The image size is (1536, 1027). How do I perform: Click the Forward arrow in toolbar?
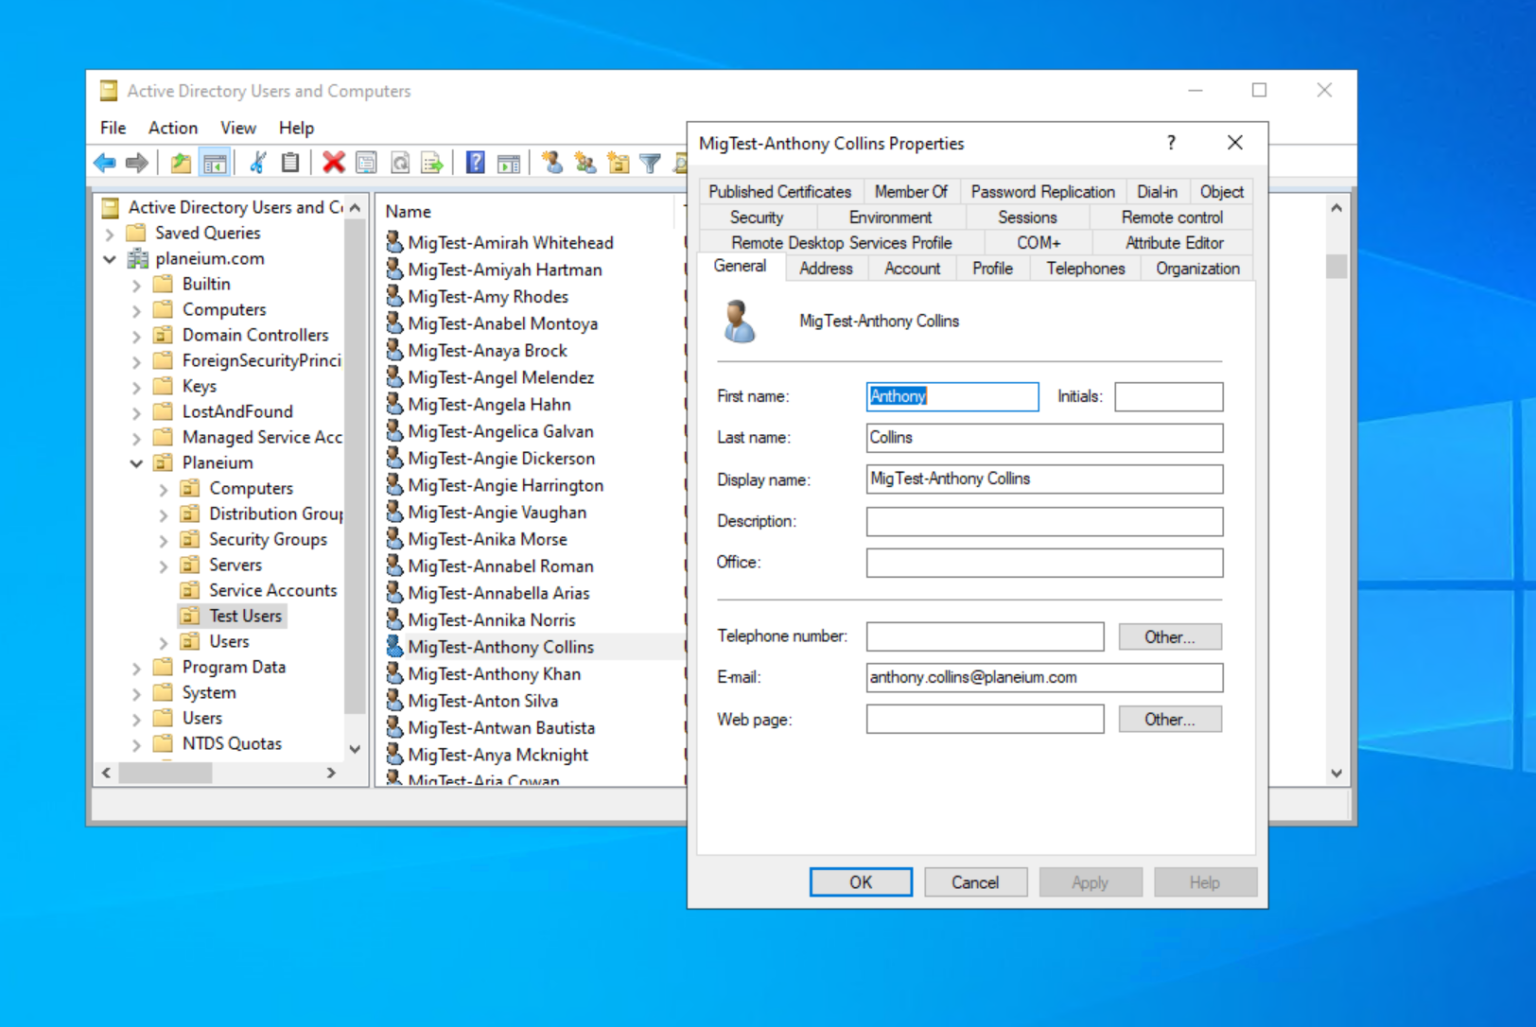(x=137, y=162)
